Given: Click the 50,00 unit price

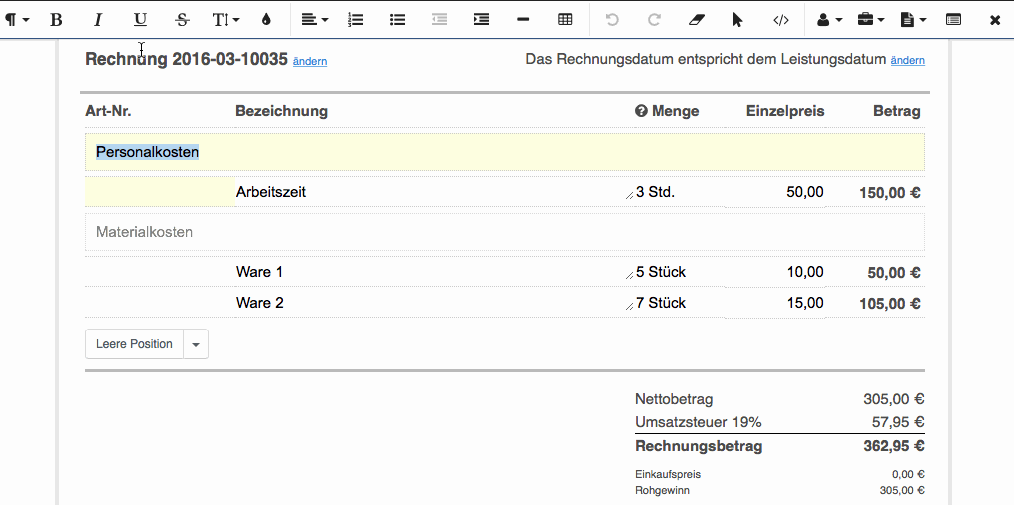Looking at the screenshot, I should point(804,192).
